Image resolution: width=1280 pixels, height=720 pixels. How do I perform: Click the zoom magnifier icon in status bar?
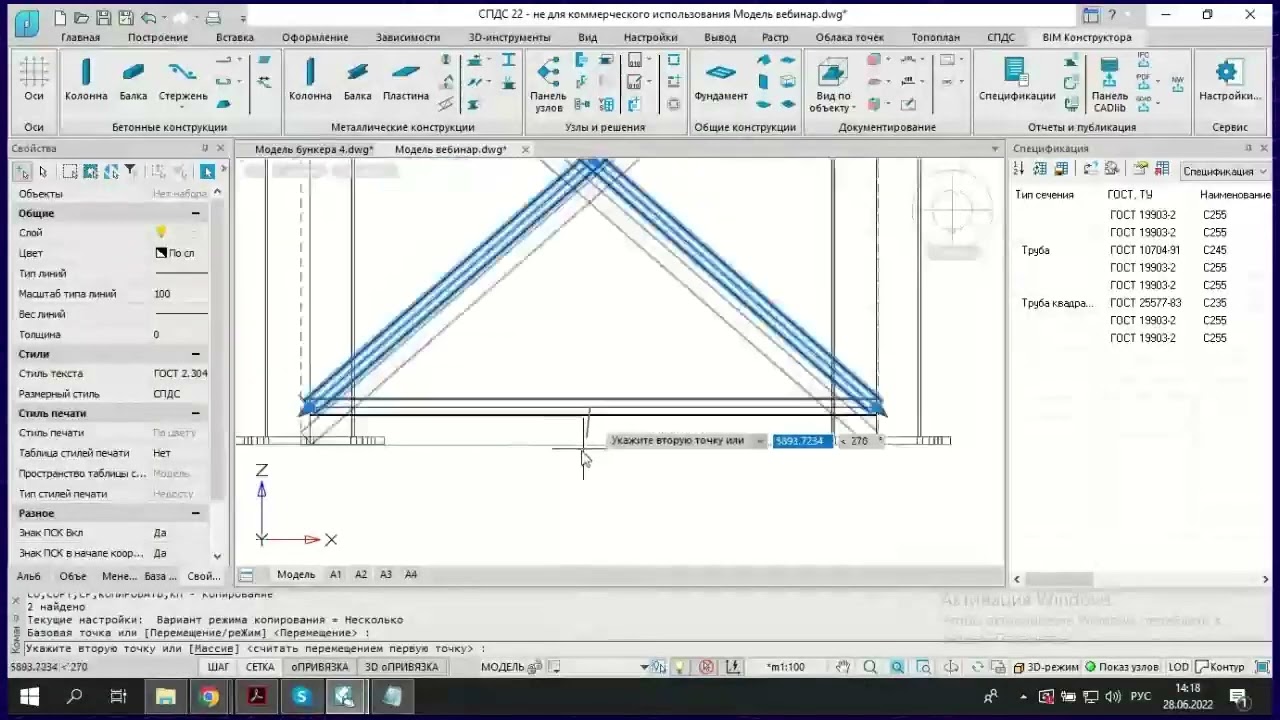pyautogui.click(x=870, y=667)
